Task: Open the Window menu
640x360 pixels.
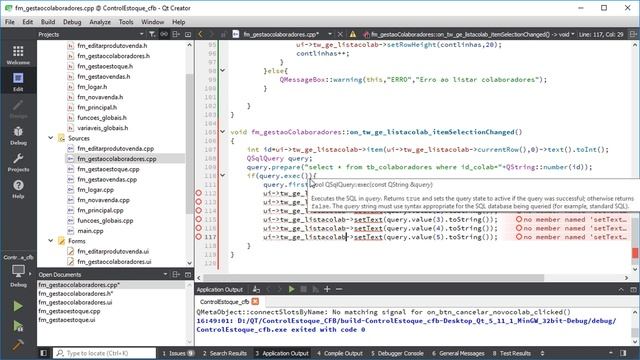Action: pyautogui.click(x=153, y=22)
